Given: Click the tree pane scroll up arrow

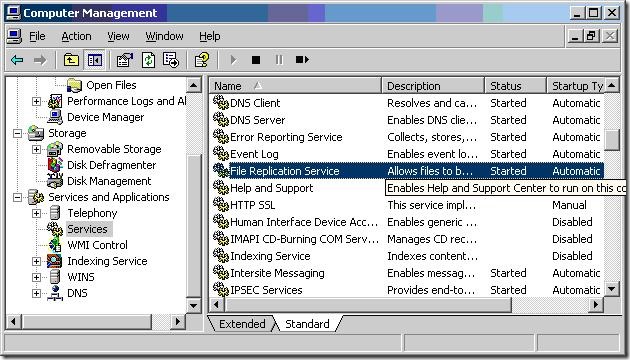Looking at the screenshot, I should tap(194, 85).
